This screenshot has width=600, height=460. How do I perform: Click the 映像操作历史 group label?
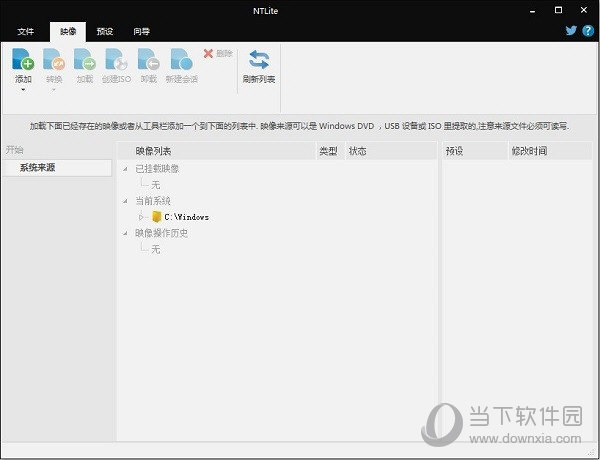point(161,233)
